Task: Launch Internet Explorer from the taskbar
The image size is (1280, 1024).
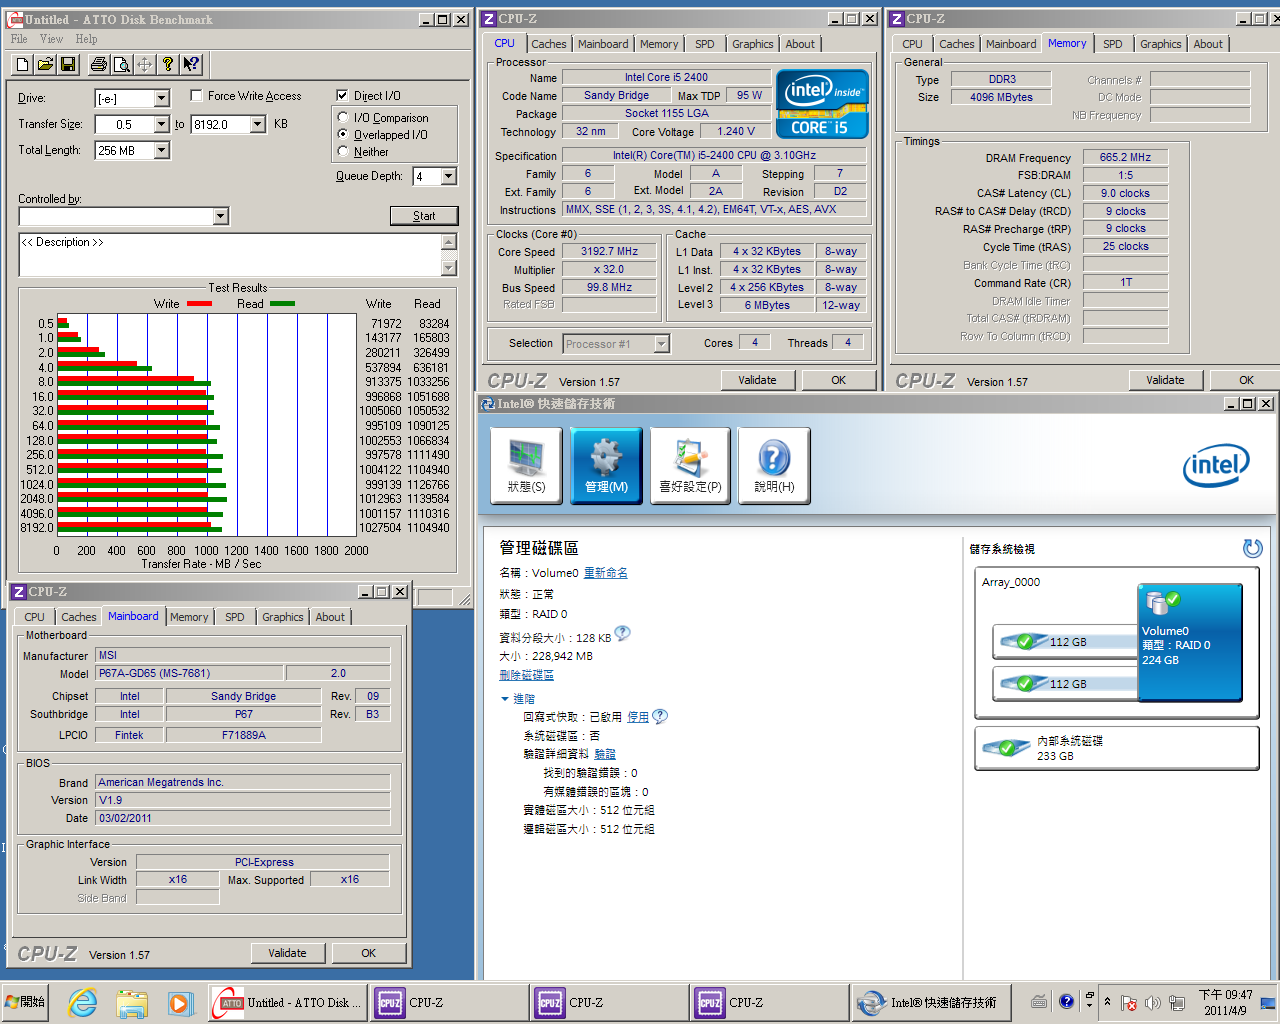Action: pyautogui.click(x=82, y=1002)
